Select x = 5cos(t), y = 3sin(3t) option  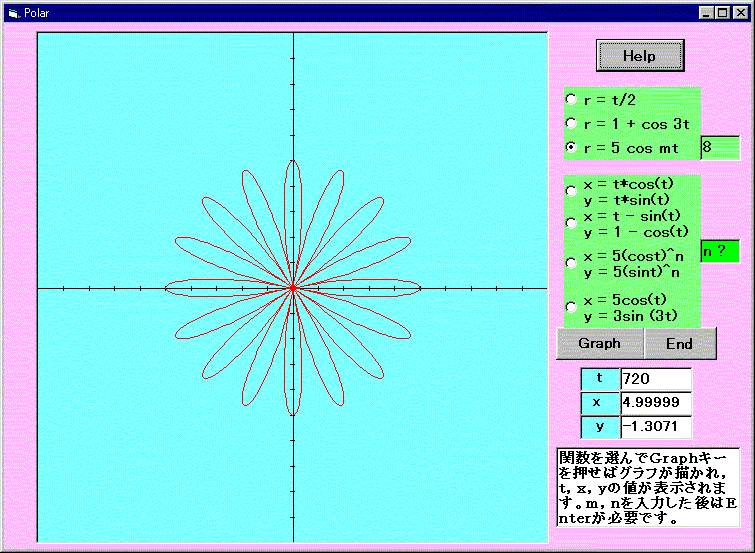(x=571, y=307)
